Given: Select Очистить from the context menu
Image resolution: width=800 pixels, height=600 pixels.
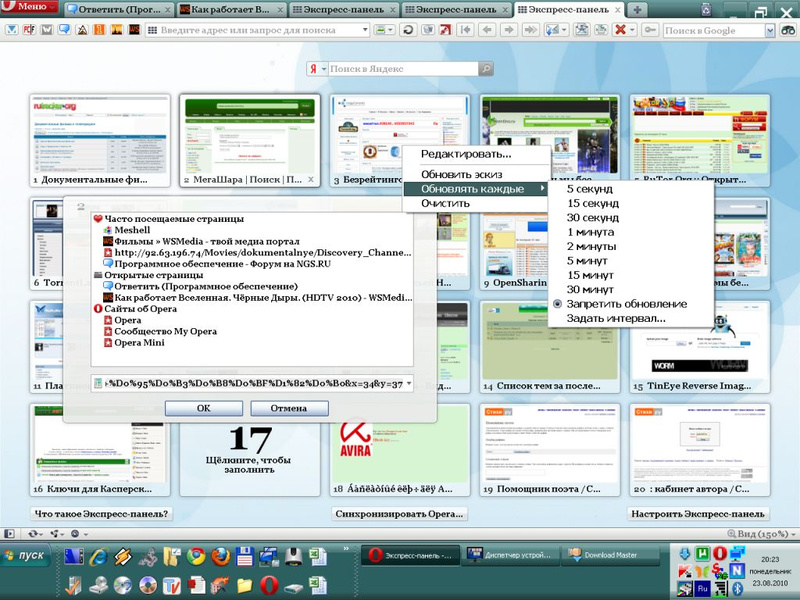Looking at the screenshot, I should [445, 203].
